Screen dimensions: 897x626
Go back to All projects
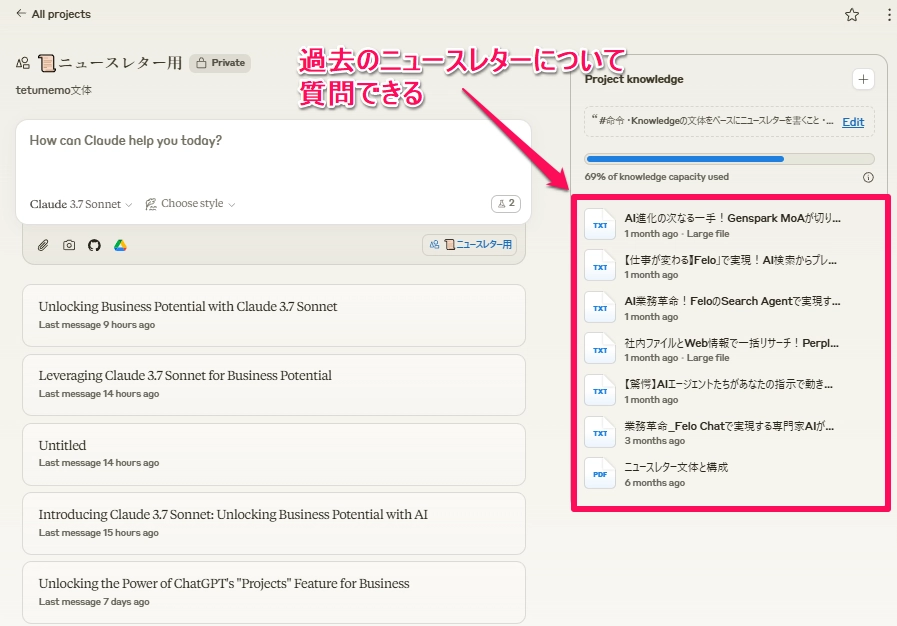(53, 14)
